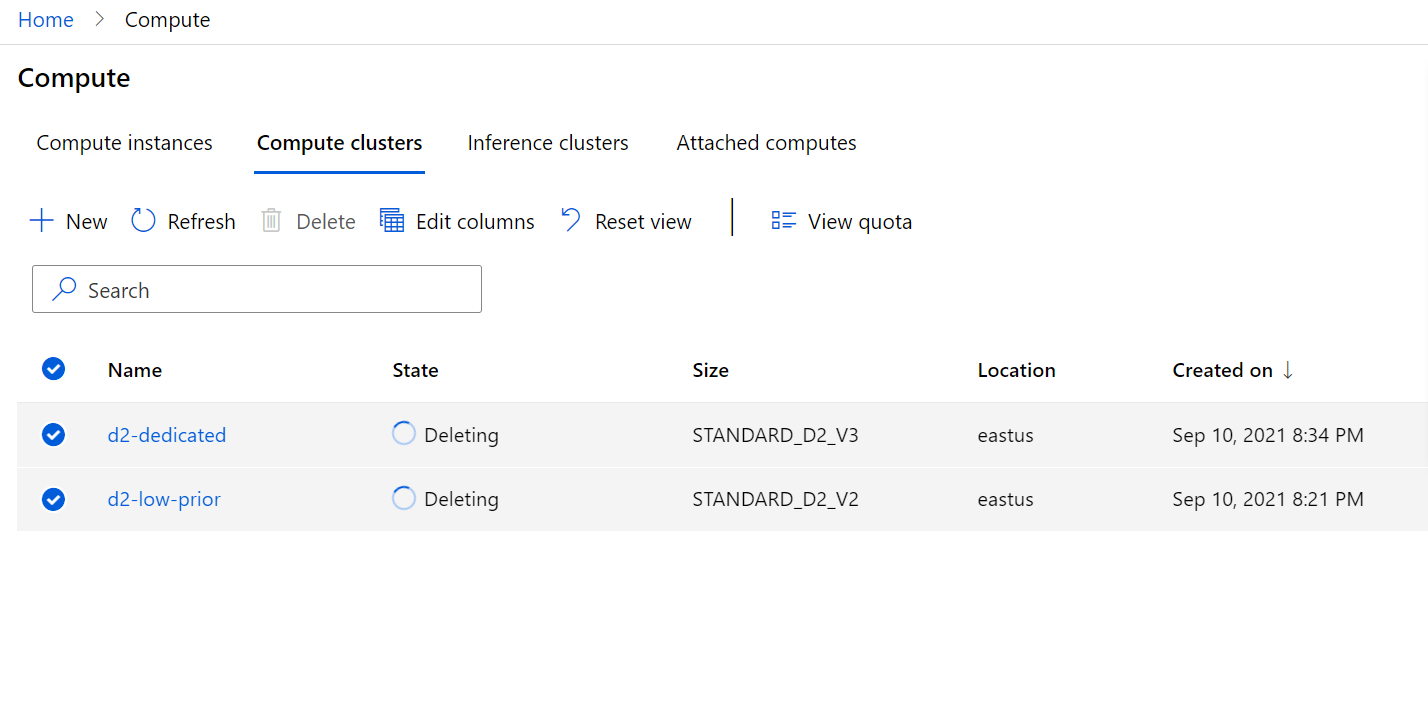Switch to the Compute instances tab
This screenshot has height=718, width=1428.
(x=124, y=142)
